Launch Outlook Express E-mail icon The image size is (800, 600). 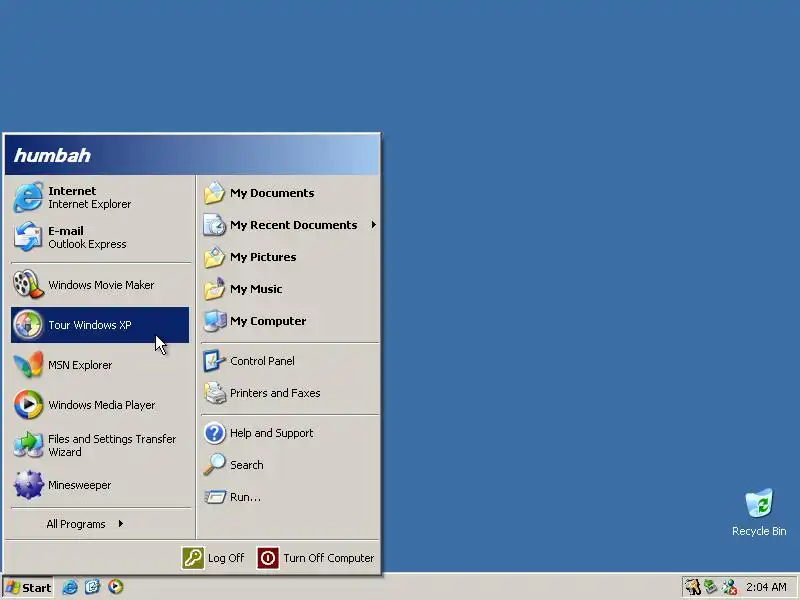[28, 237]
